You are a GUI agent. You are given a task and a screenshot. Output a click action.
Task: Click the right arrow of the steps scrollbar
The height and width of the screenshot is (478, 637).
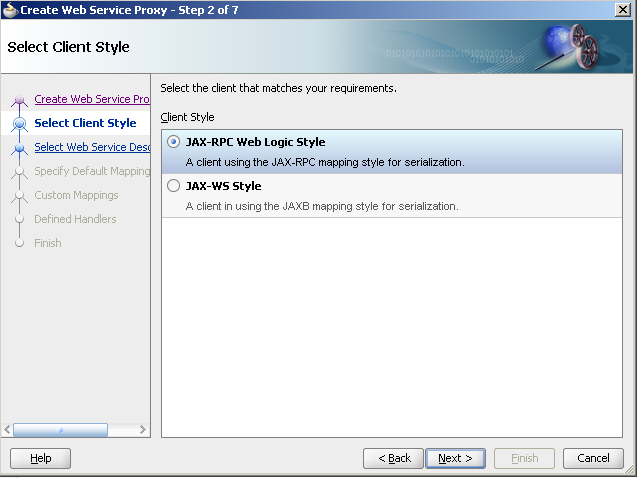click(x=143, y=430)
